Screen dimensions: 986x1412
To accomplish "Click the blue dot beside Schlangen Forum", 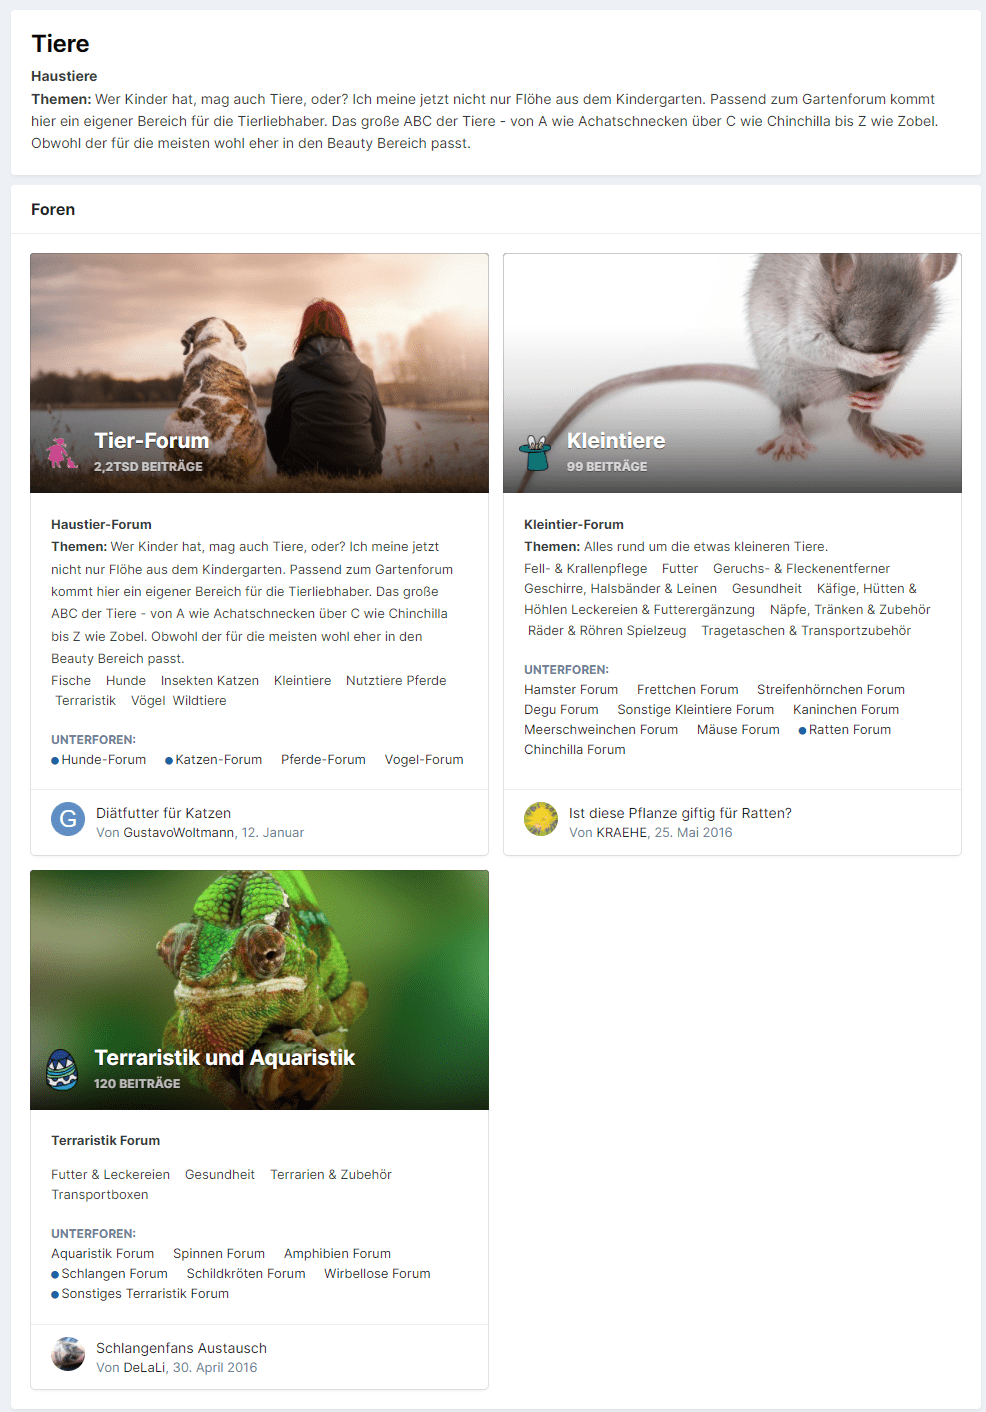I will [55, 1274].
